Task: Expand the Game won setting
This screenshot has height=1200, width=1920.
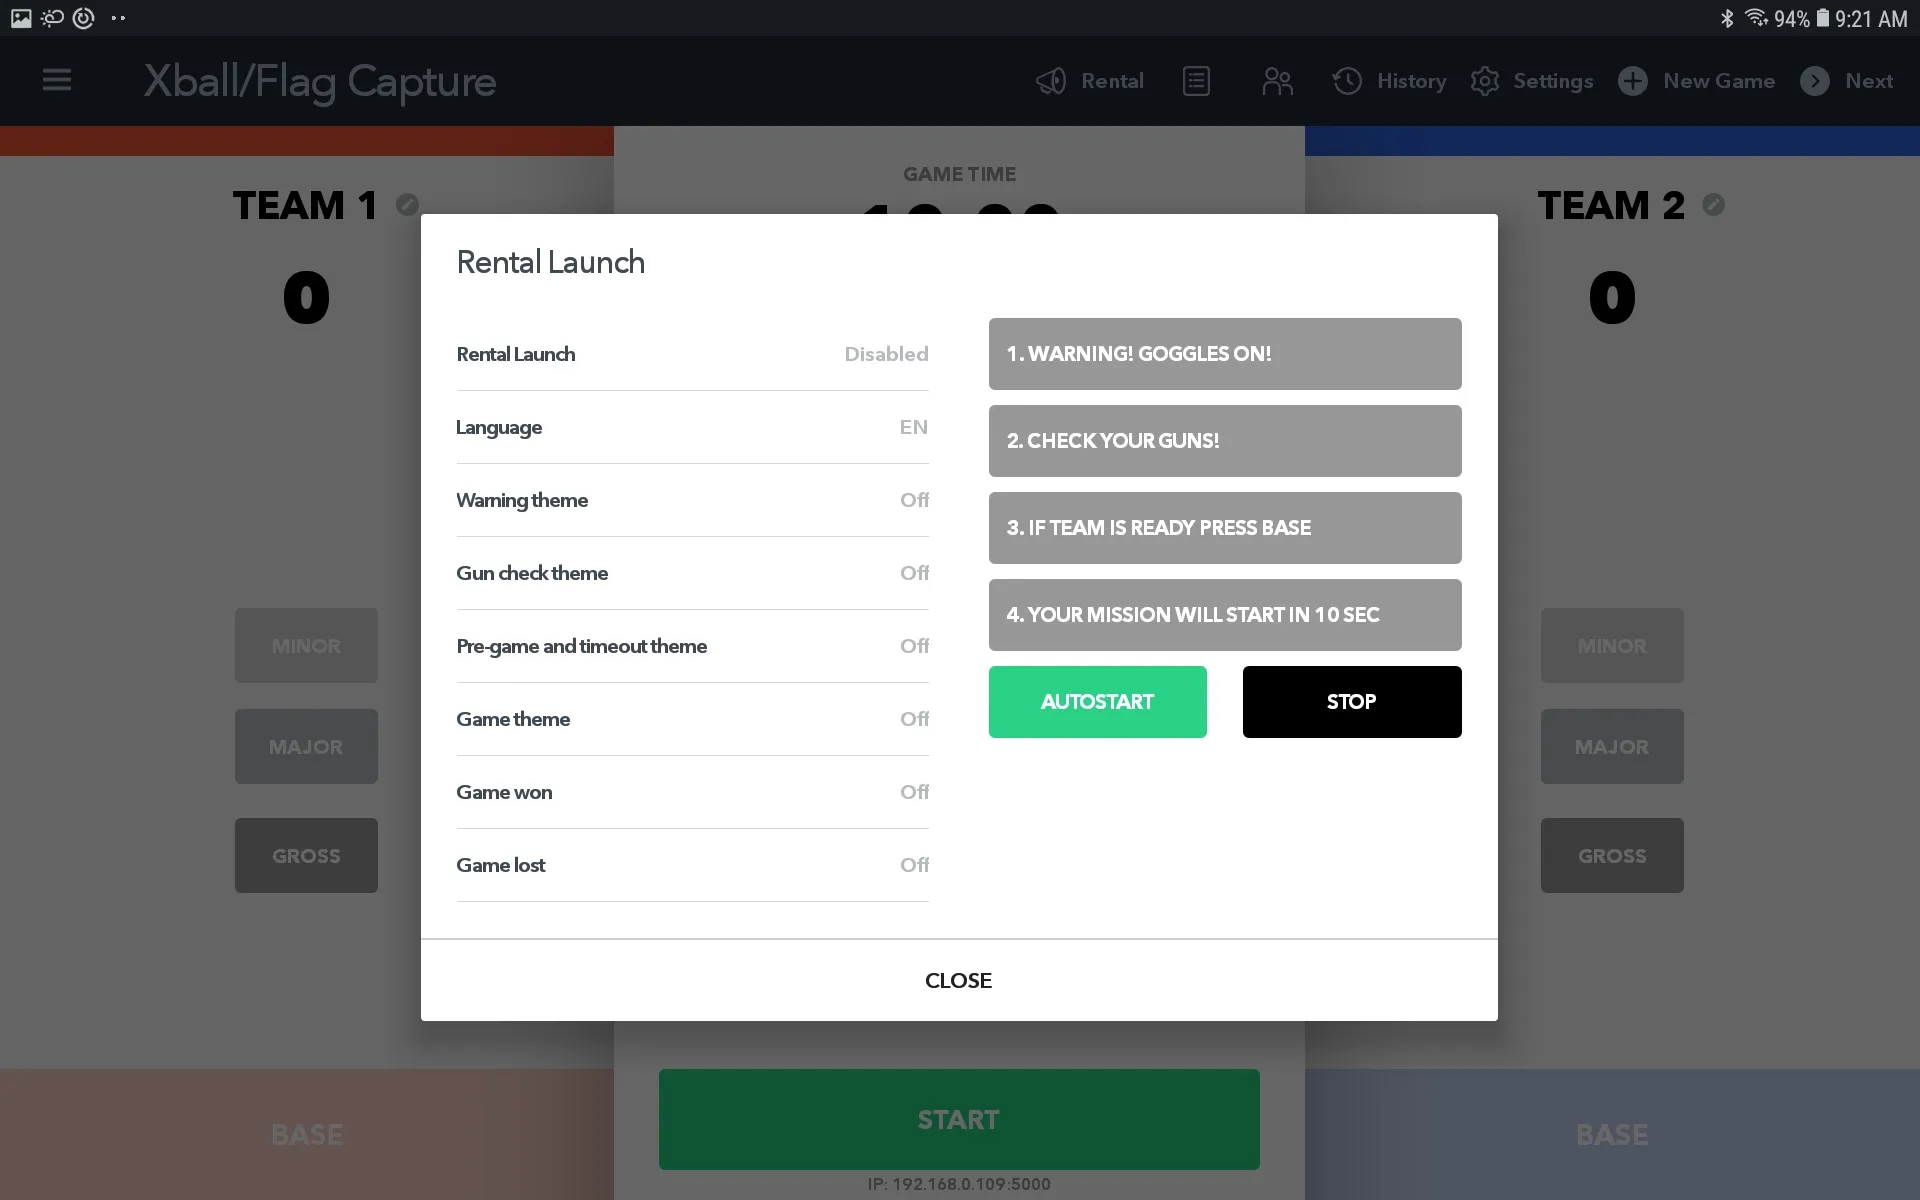Action: click(x=693, y=791)
